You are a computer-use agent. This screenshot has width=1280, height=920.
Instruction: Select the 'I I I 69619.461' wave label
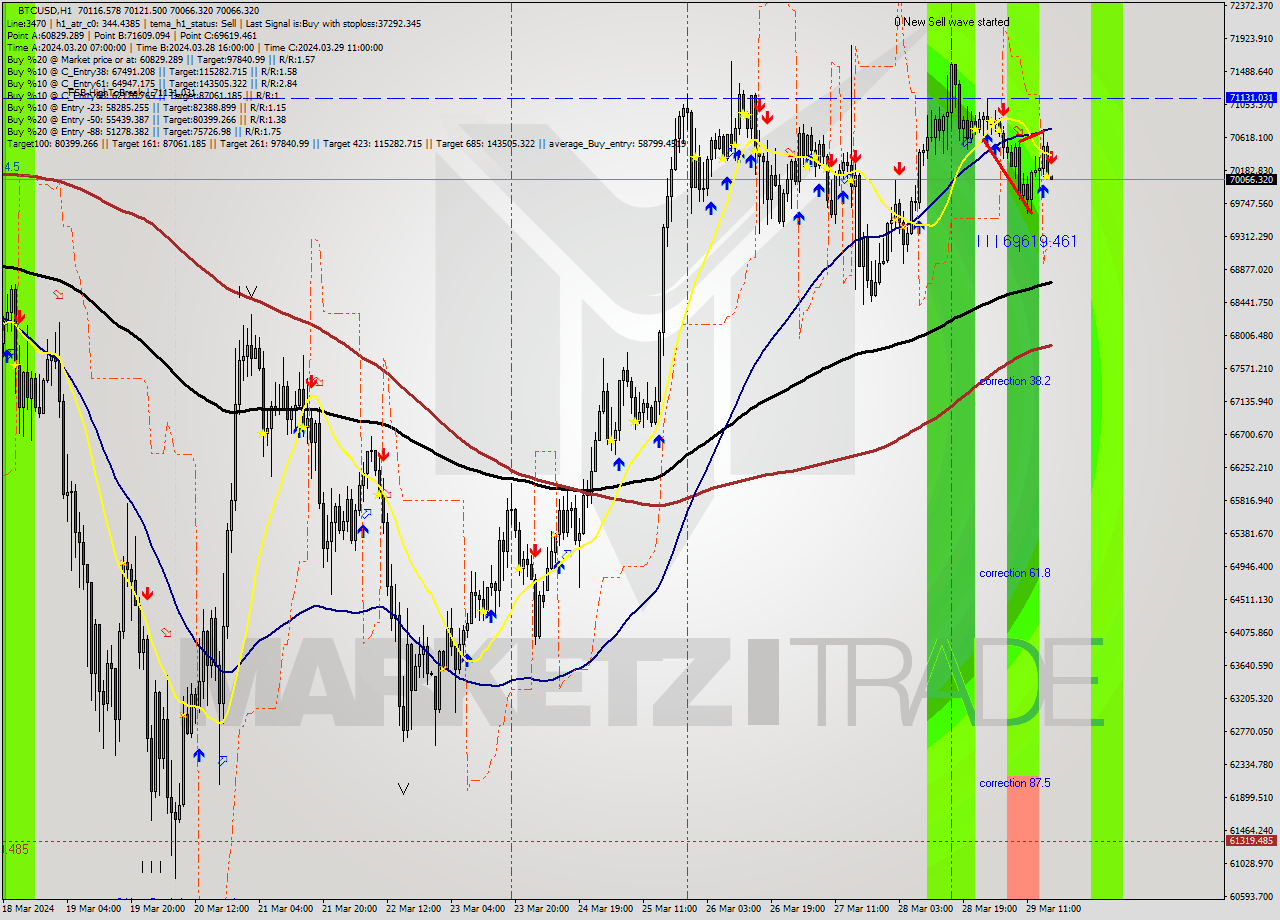point(1026,241)
